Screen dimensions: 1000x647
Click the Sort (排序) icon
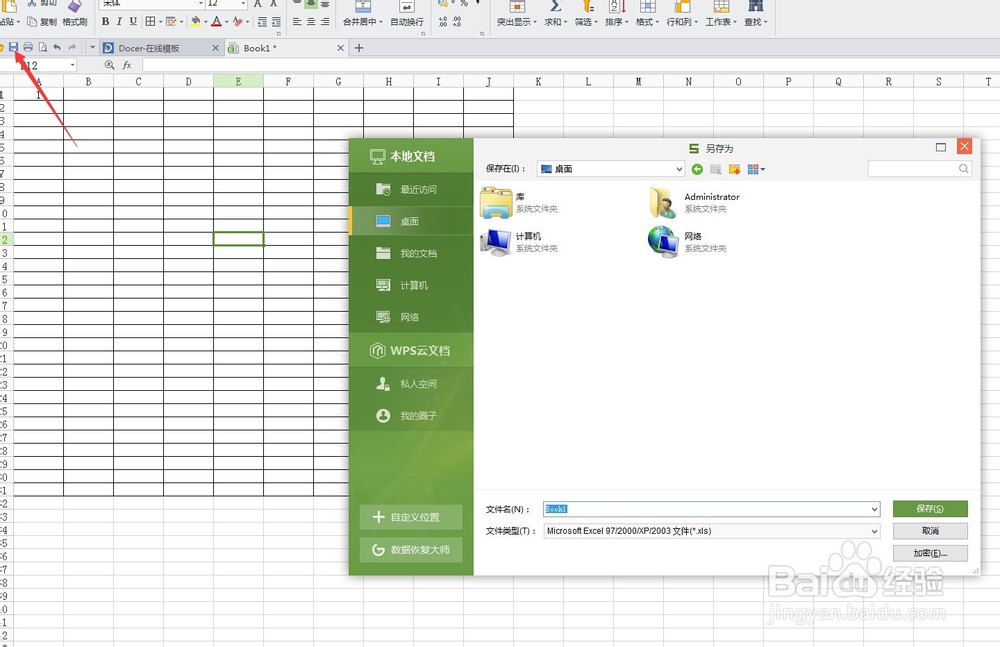tap(615, 11)
